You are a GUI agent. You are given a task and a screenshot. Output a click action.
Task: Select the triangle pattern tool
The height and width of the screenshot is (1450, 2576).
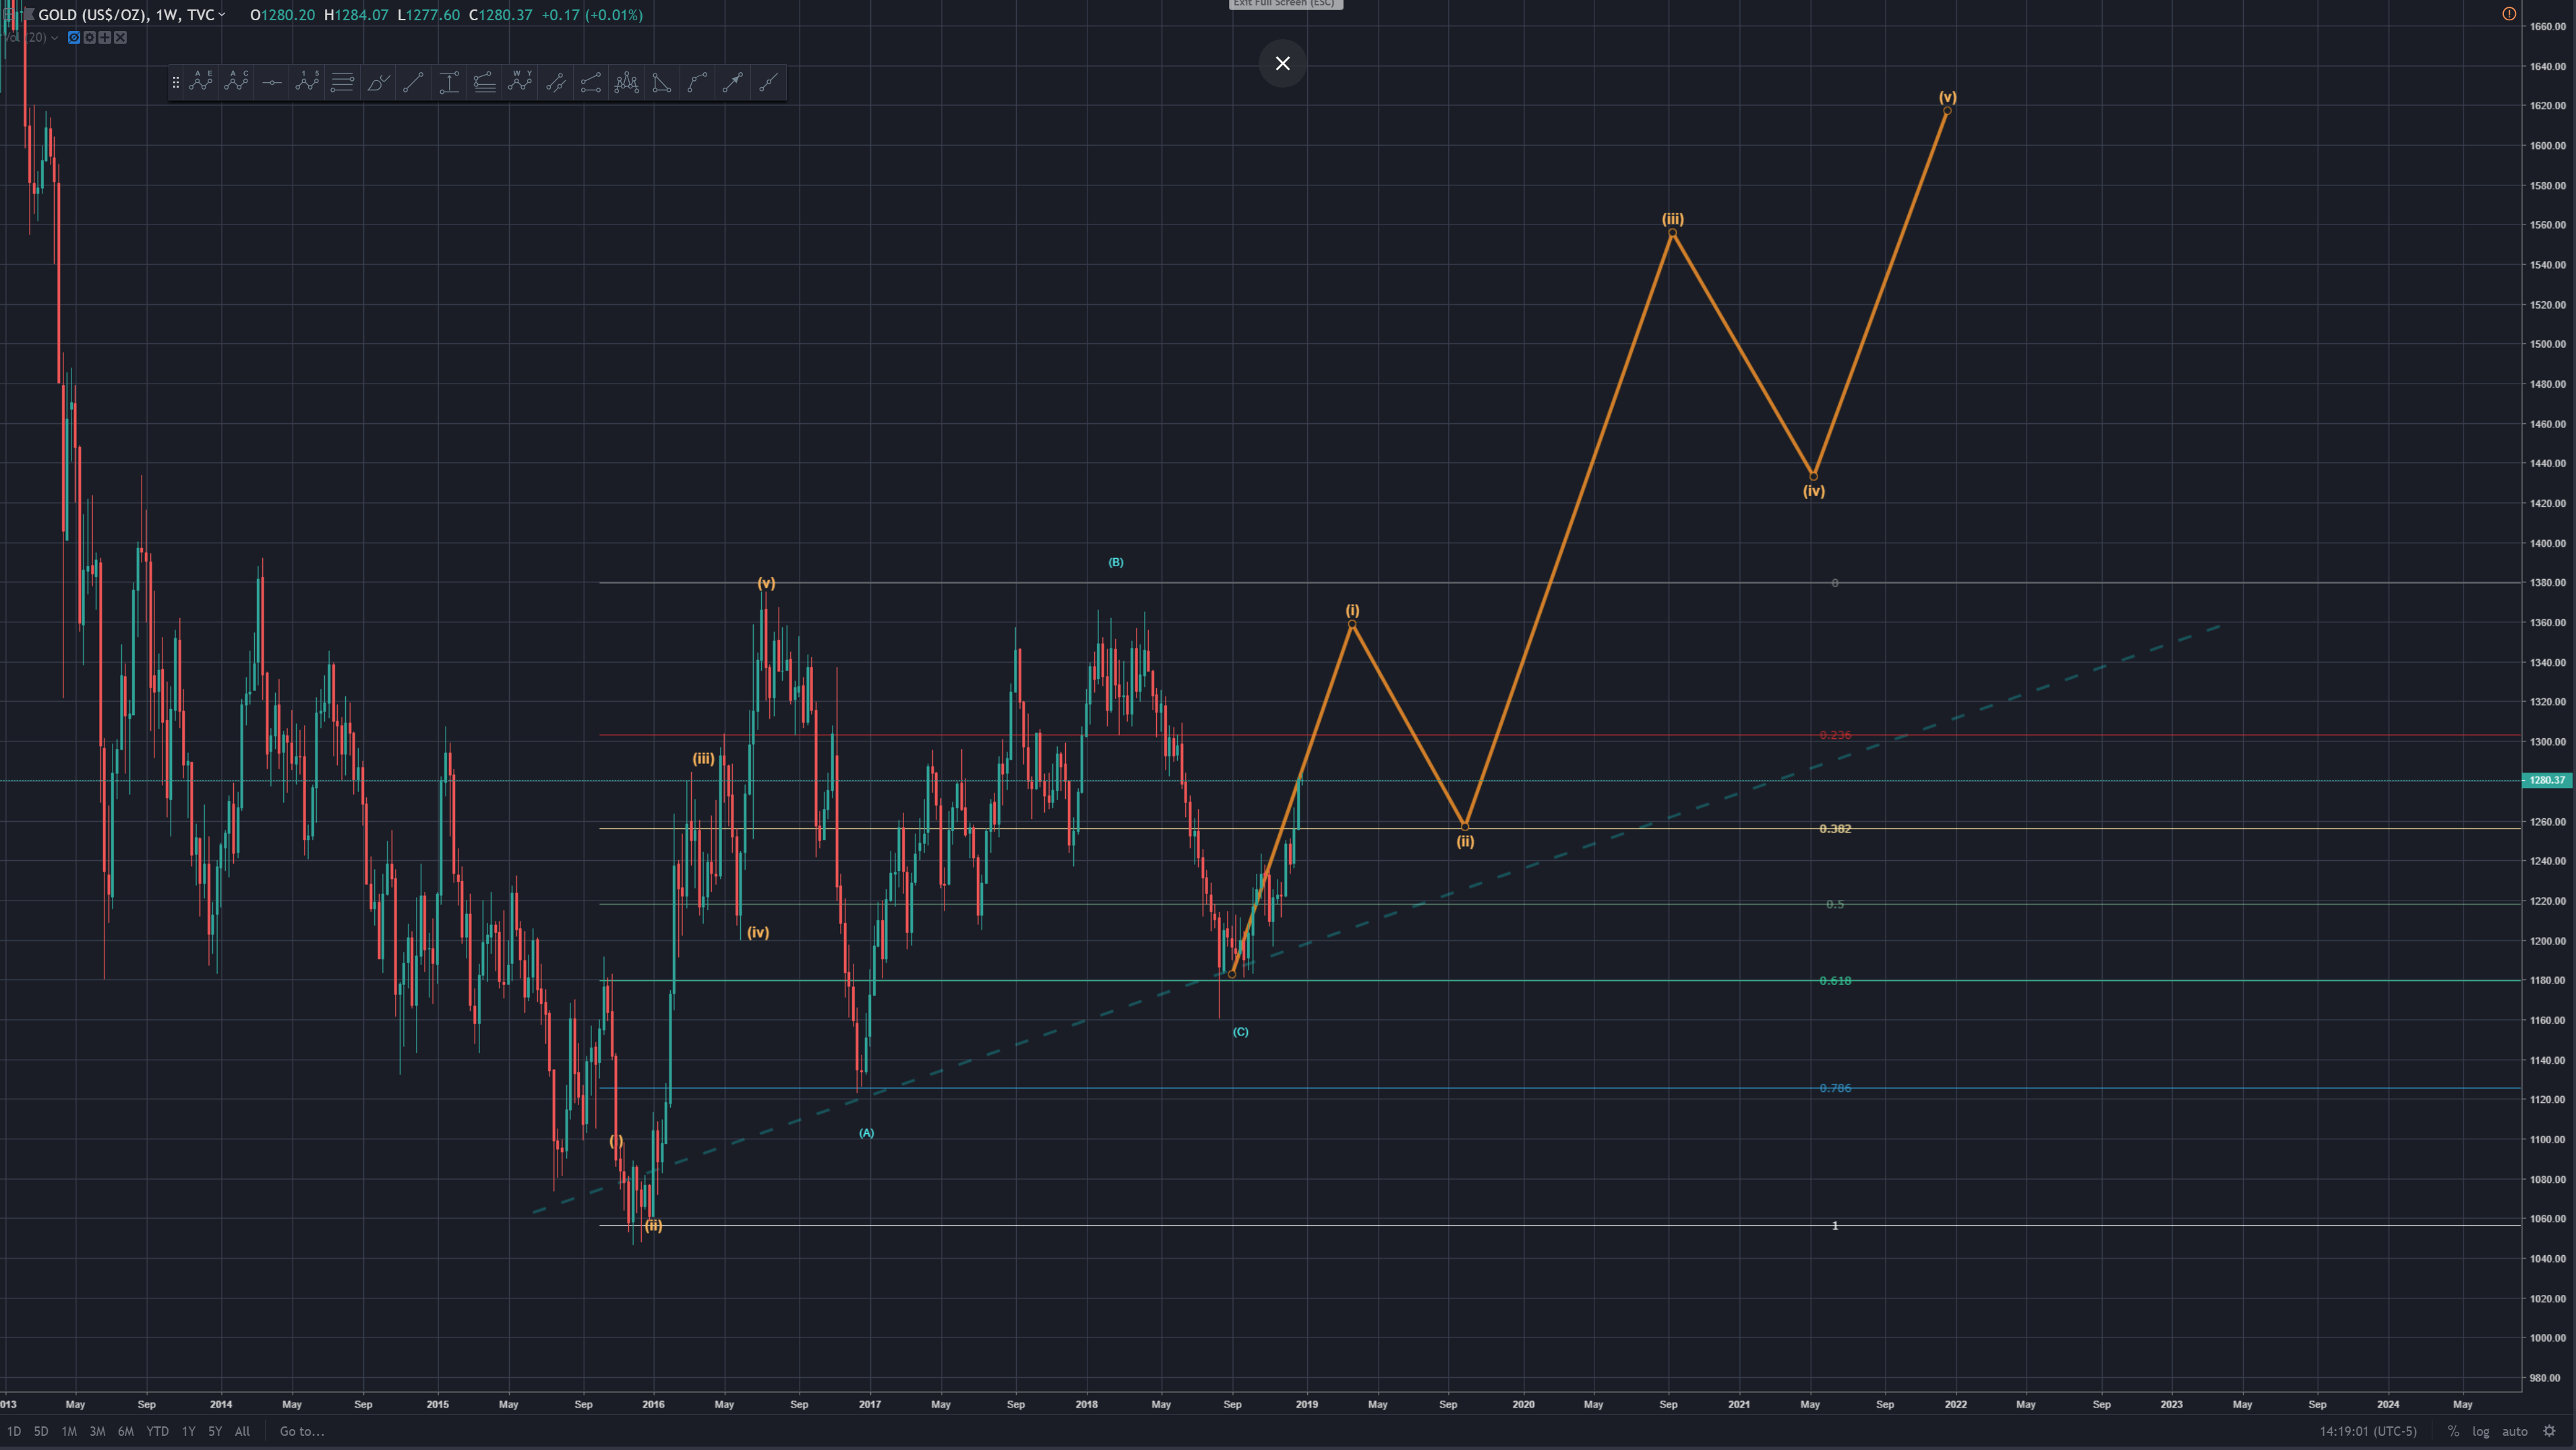pyautogui.click(x=662, y=82)
